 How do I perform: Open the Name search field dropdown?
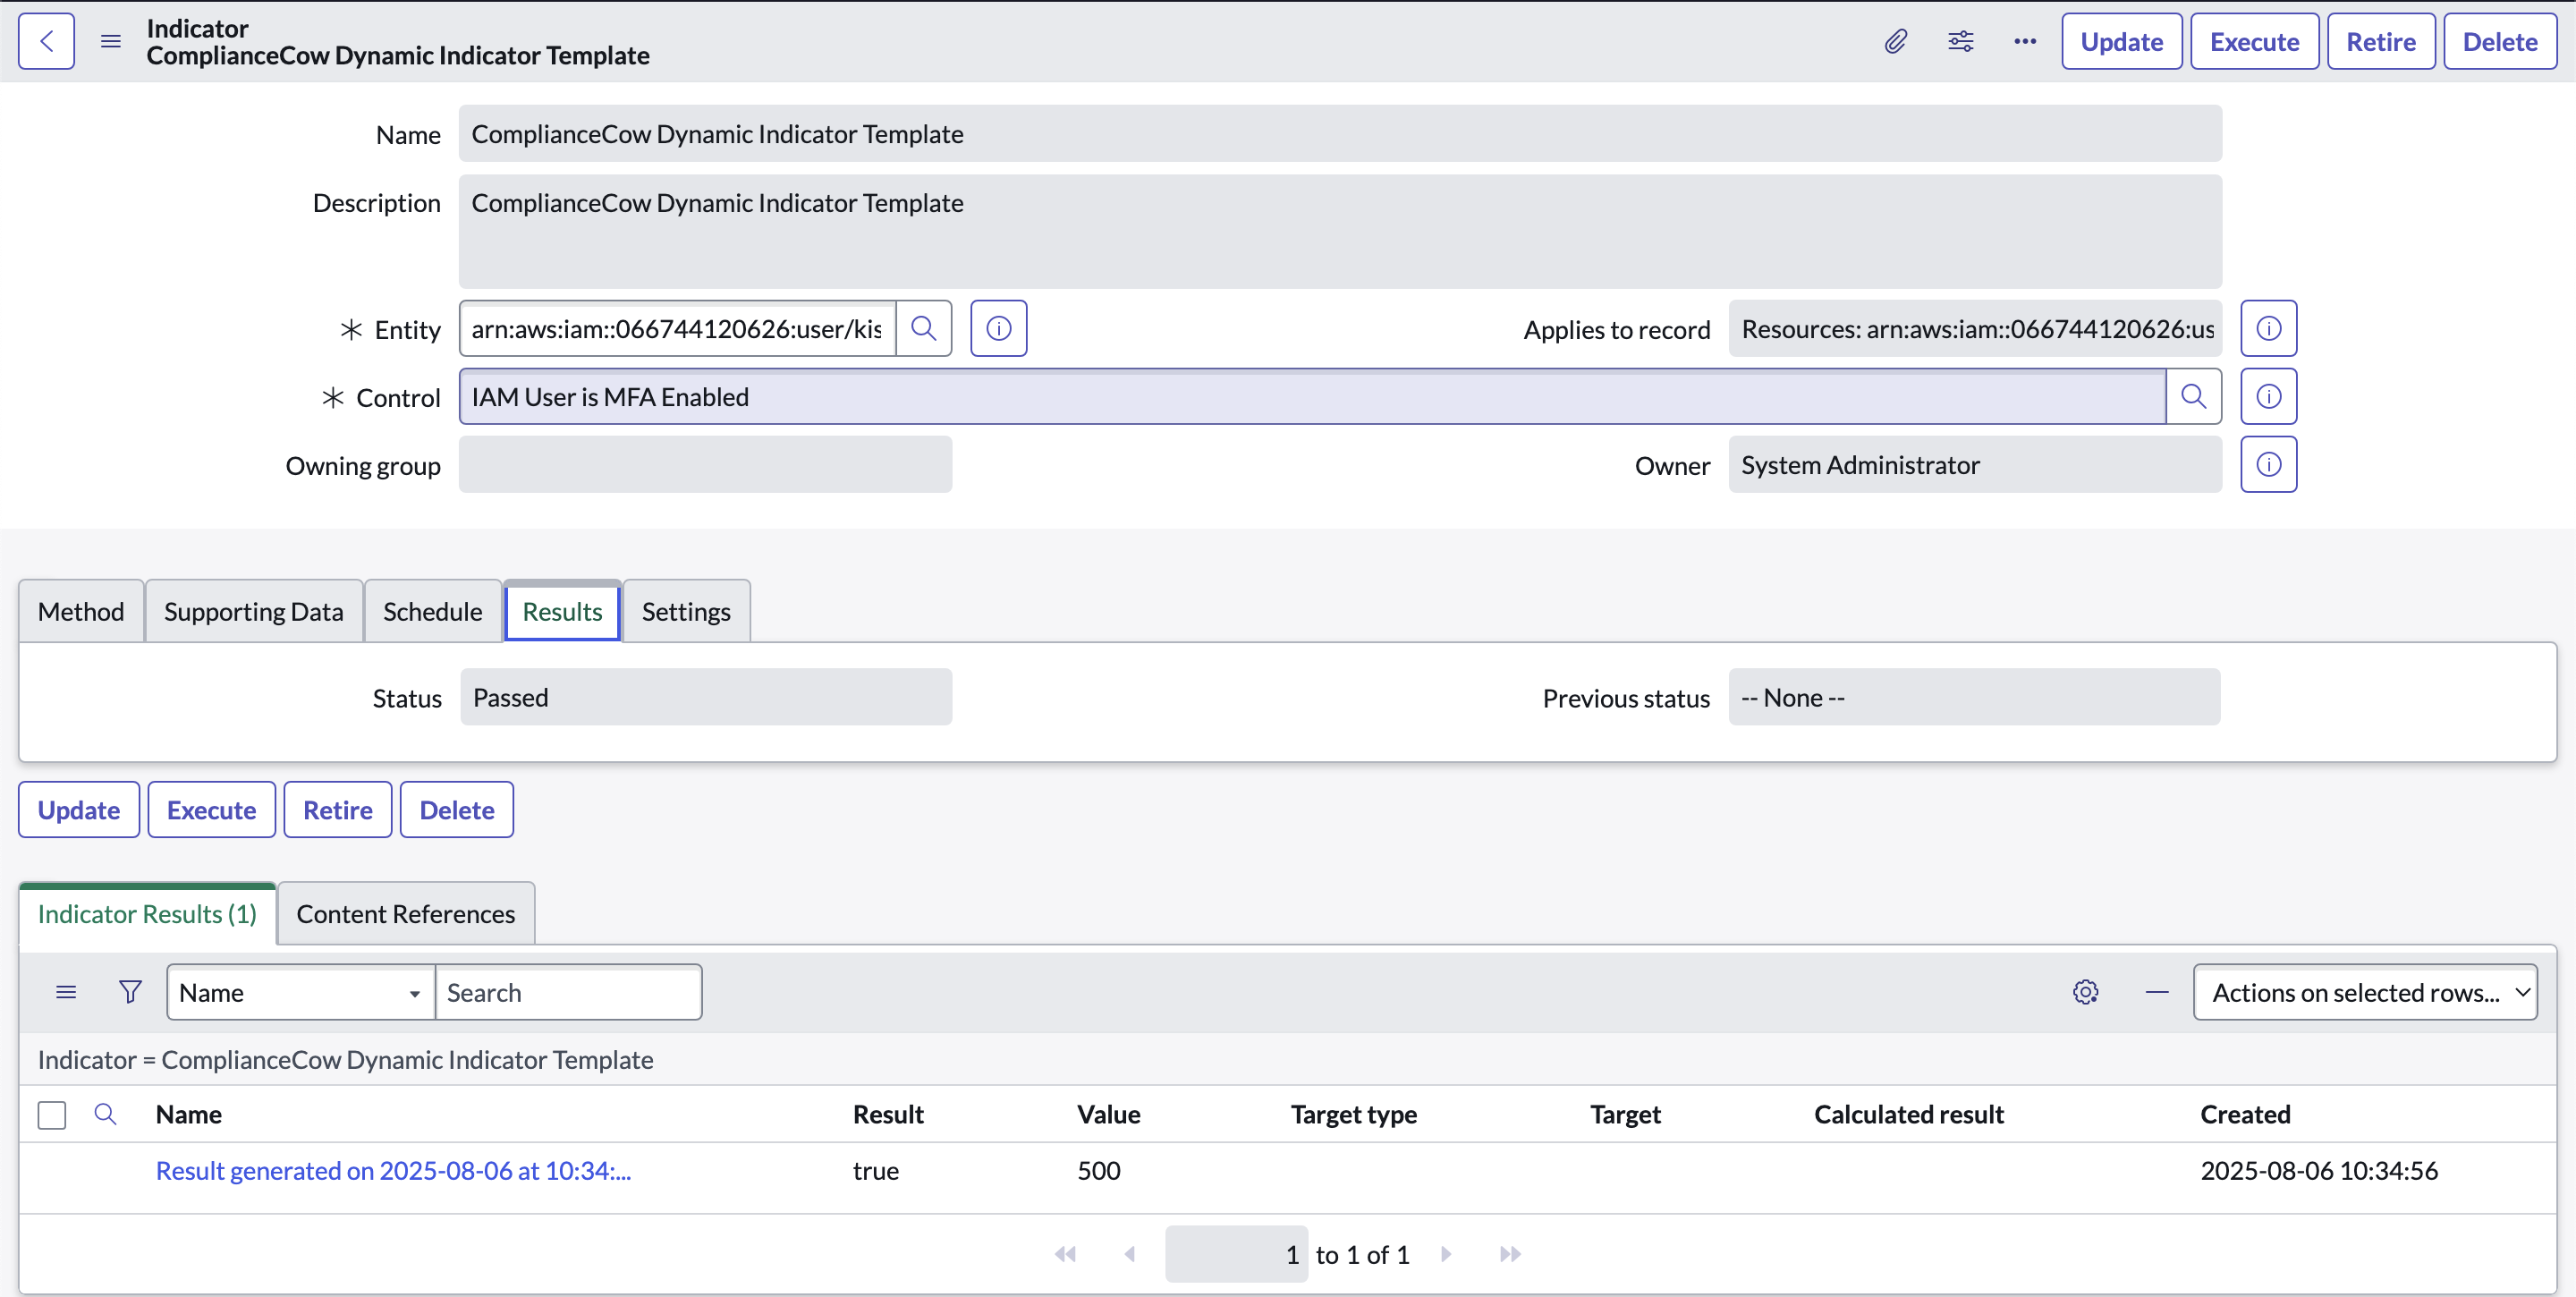300,992
